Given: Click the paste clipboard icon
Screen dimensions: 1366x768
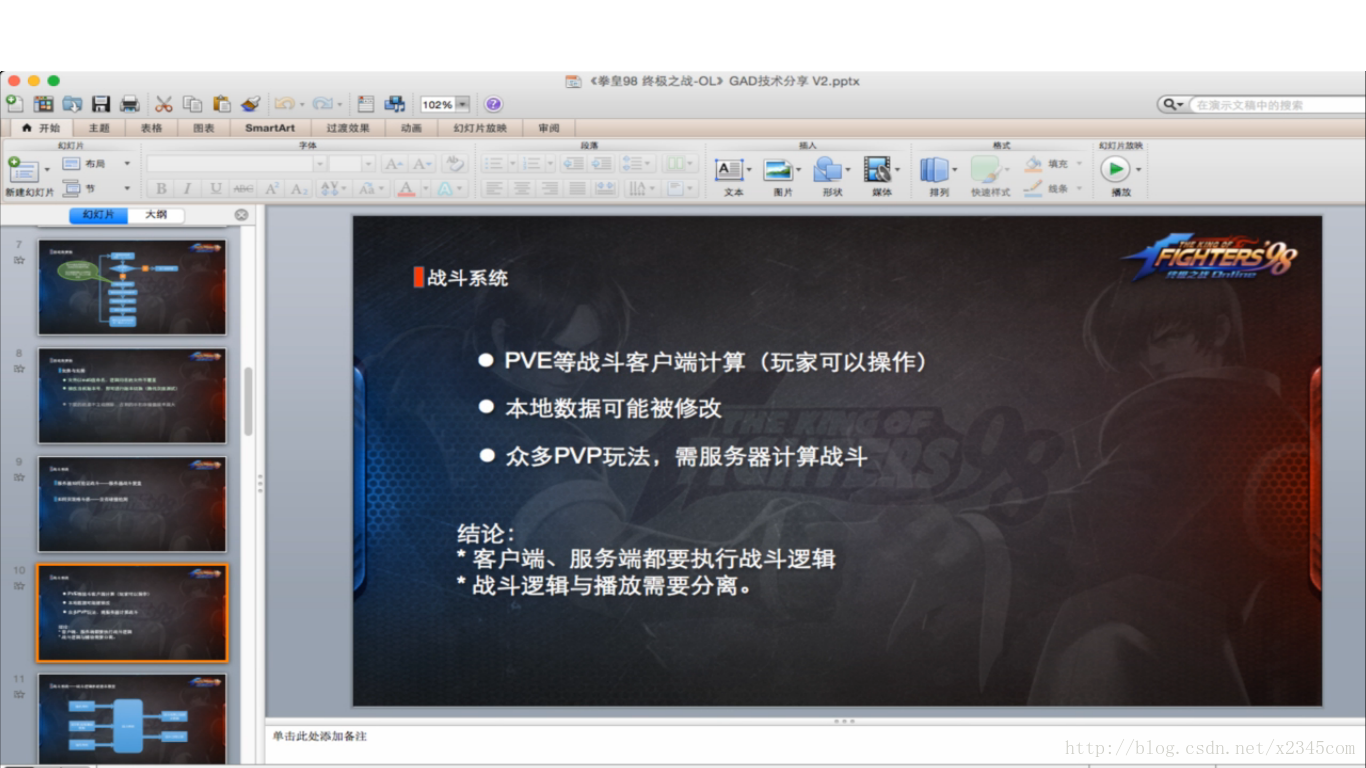Looking at the screenshot, I should pyautogui.click(x=221, y=104).
